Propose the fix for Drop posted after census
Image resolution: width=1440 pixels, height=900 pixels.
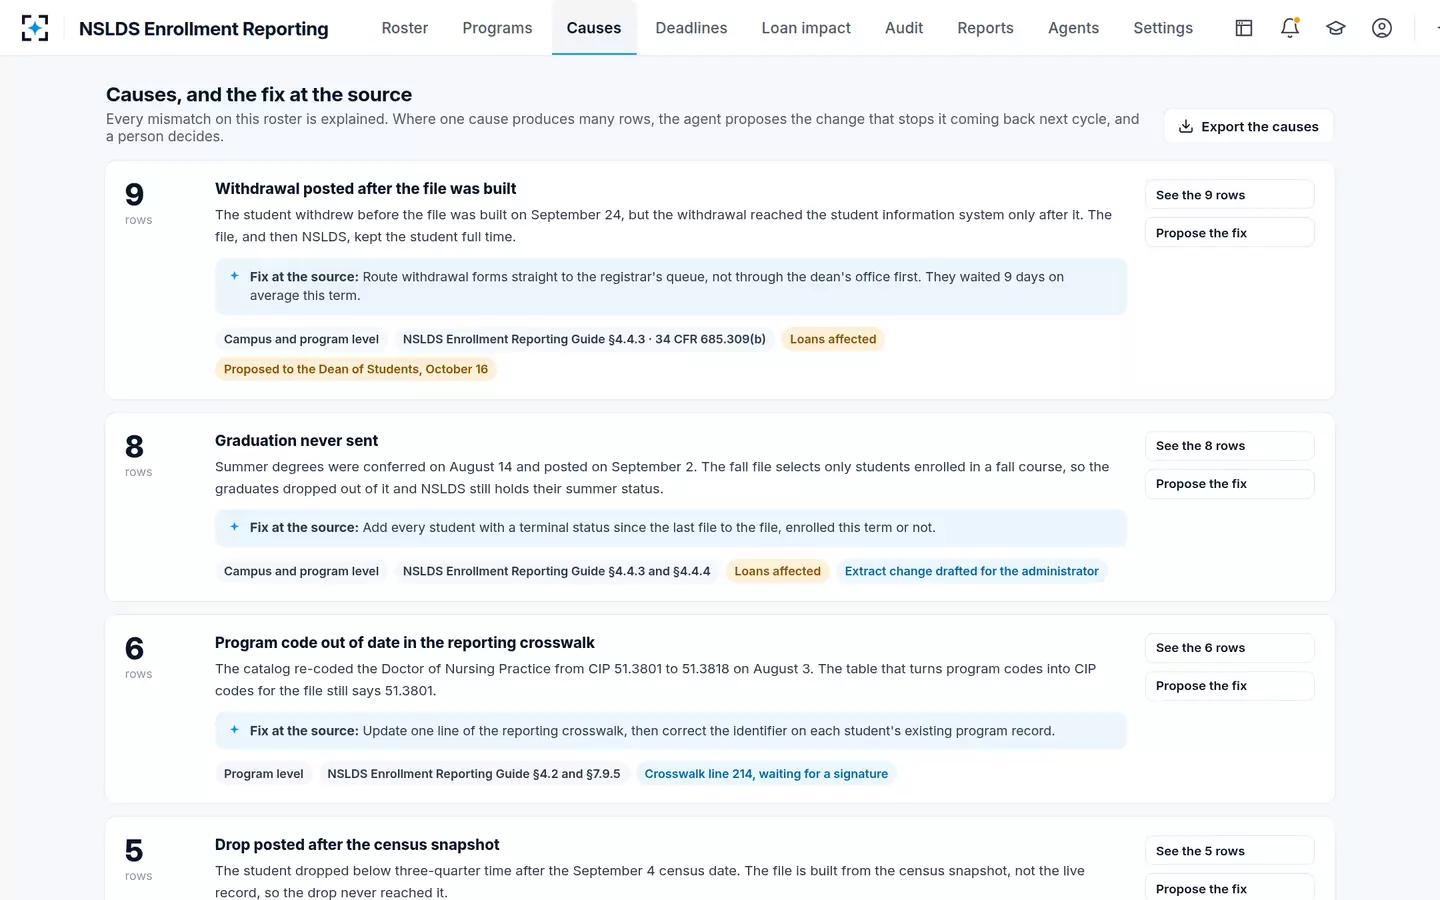(x=1229, y=889)
